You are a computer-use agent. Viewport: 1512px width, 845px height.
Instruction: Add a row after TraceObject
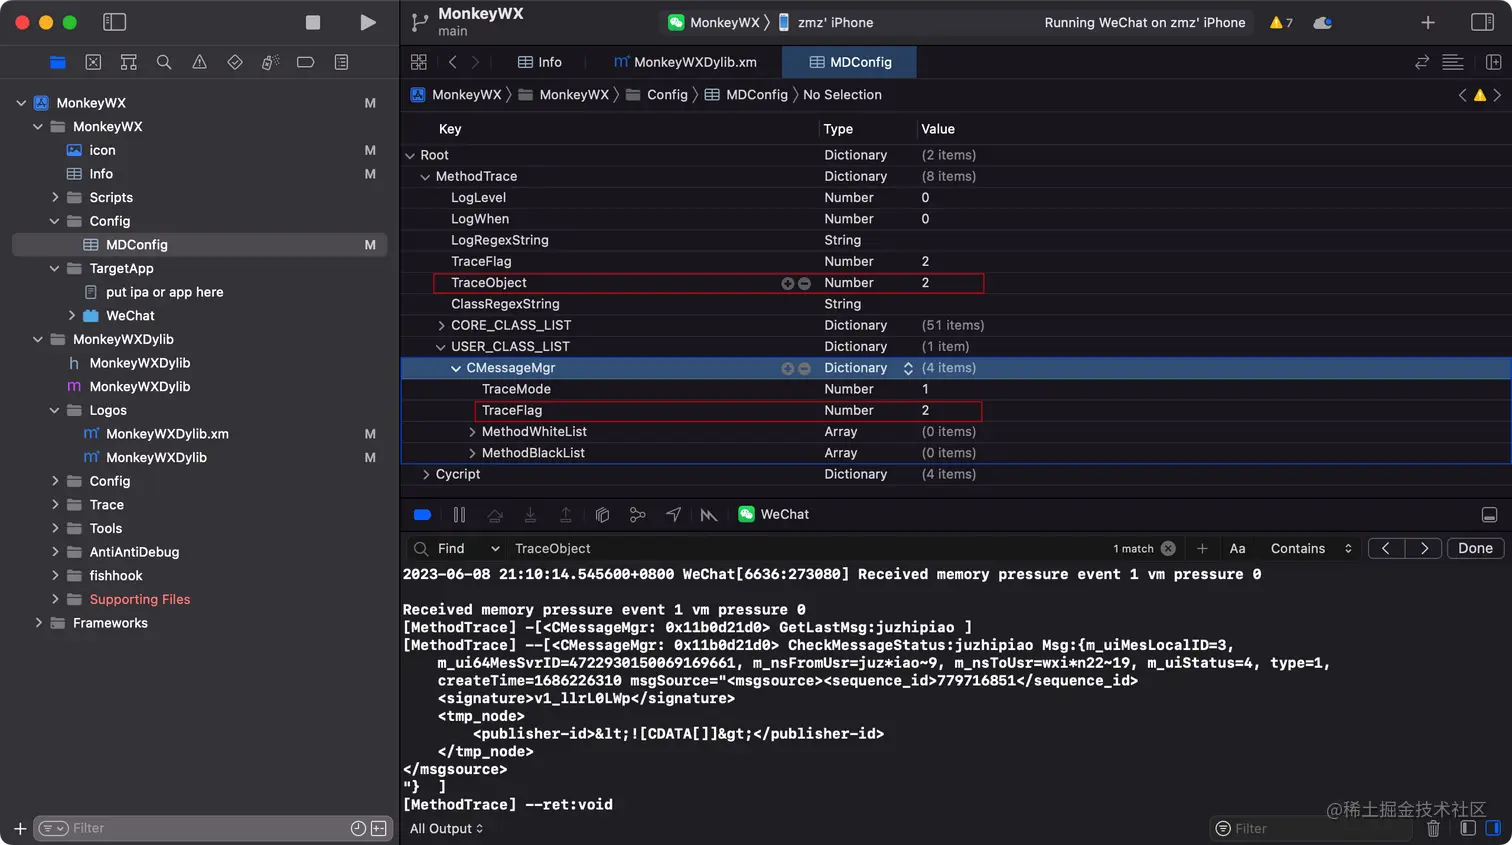(788, 284)
